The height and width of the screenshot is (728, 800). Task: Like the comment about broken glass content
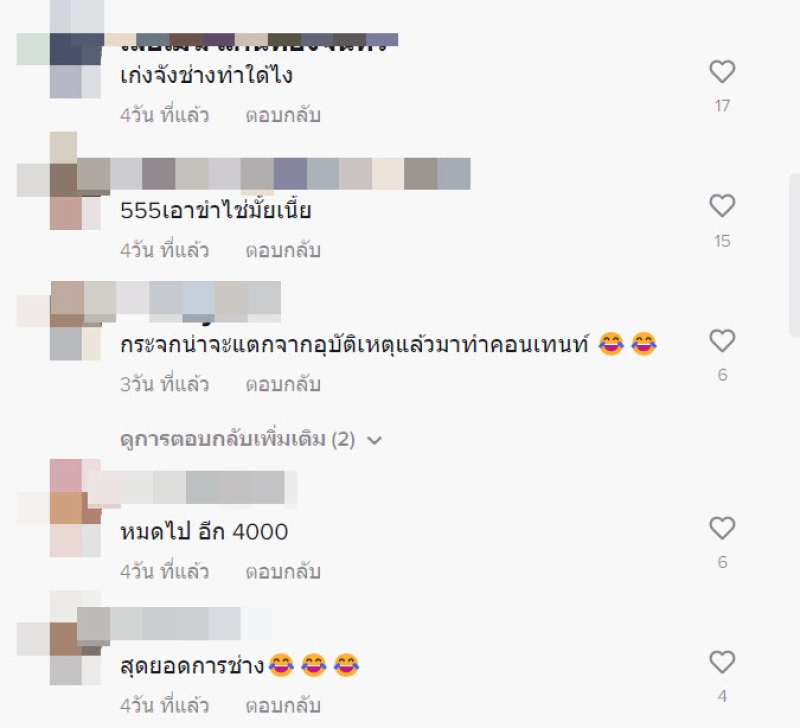click(x=722, y=341)
